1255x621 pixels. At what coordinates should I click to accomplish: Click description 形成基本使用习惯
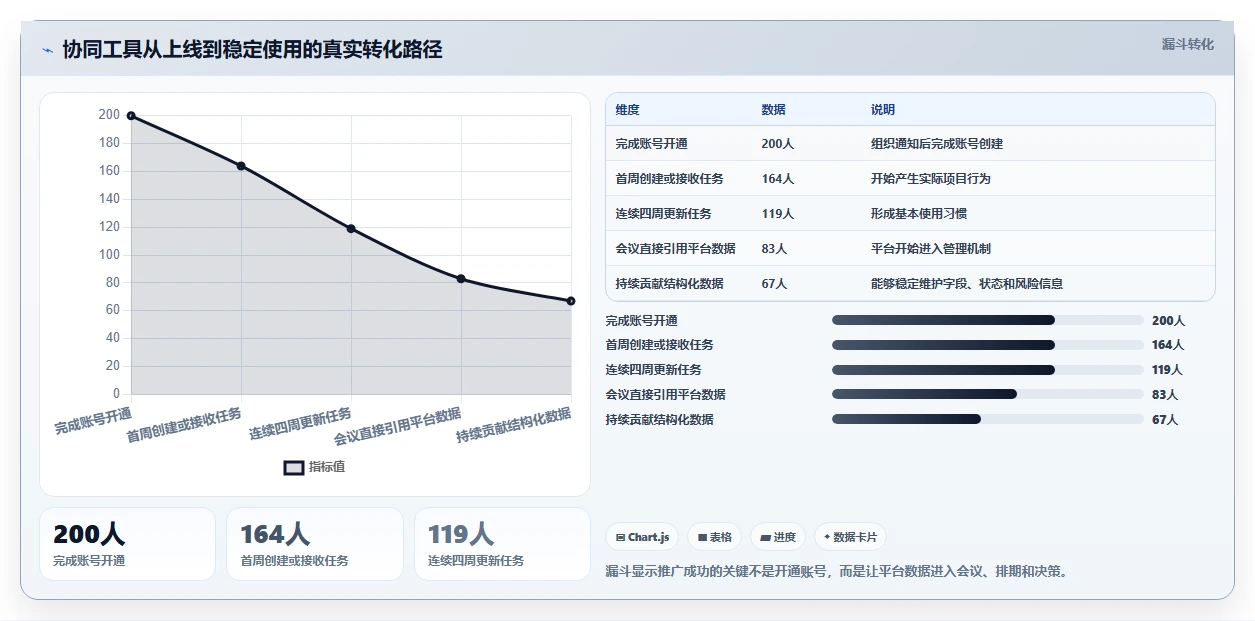[x=919, y=214]
